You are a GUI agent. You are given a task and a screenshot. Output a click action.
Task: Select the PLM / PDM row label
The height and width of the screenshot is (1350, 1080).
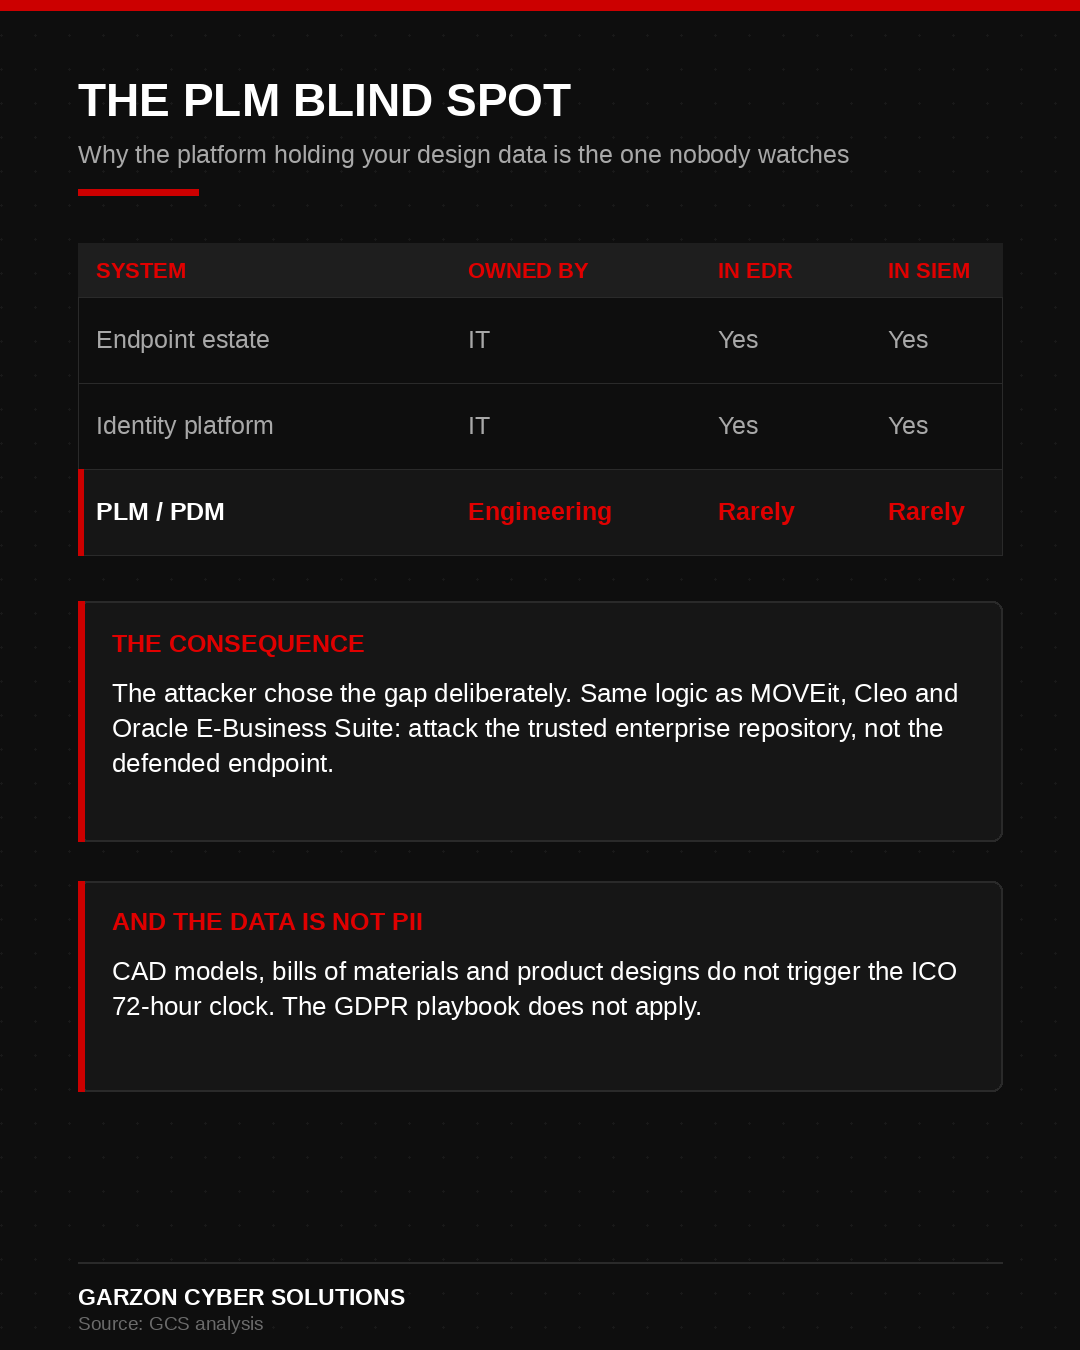[x=160, y=512]
